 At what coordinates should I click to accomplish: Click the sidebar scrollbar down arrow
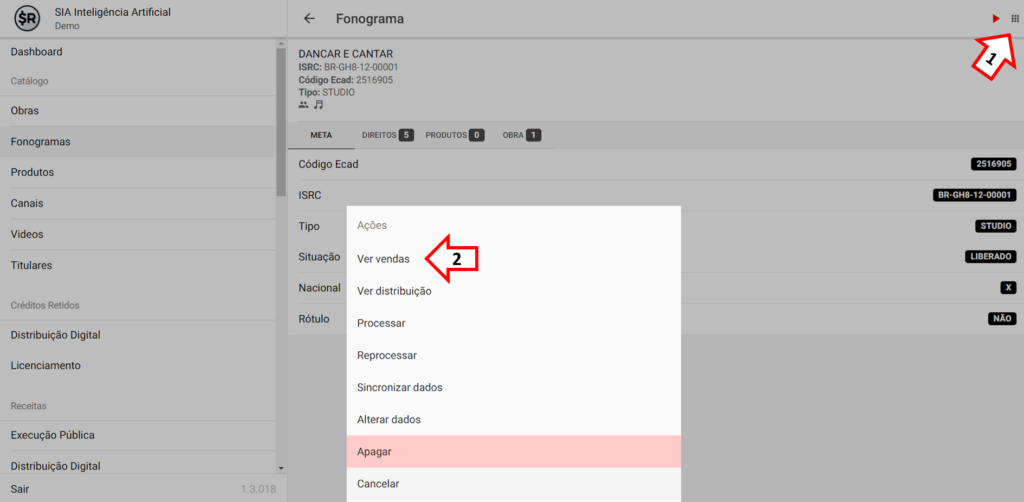pos(281,467)
